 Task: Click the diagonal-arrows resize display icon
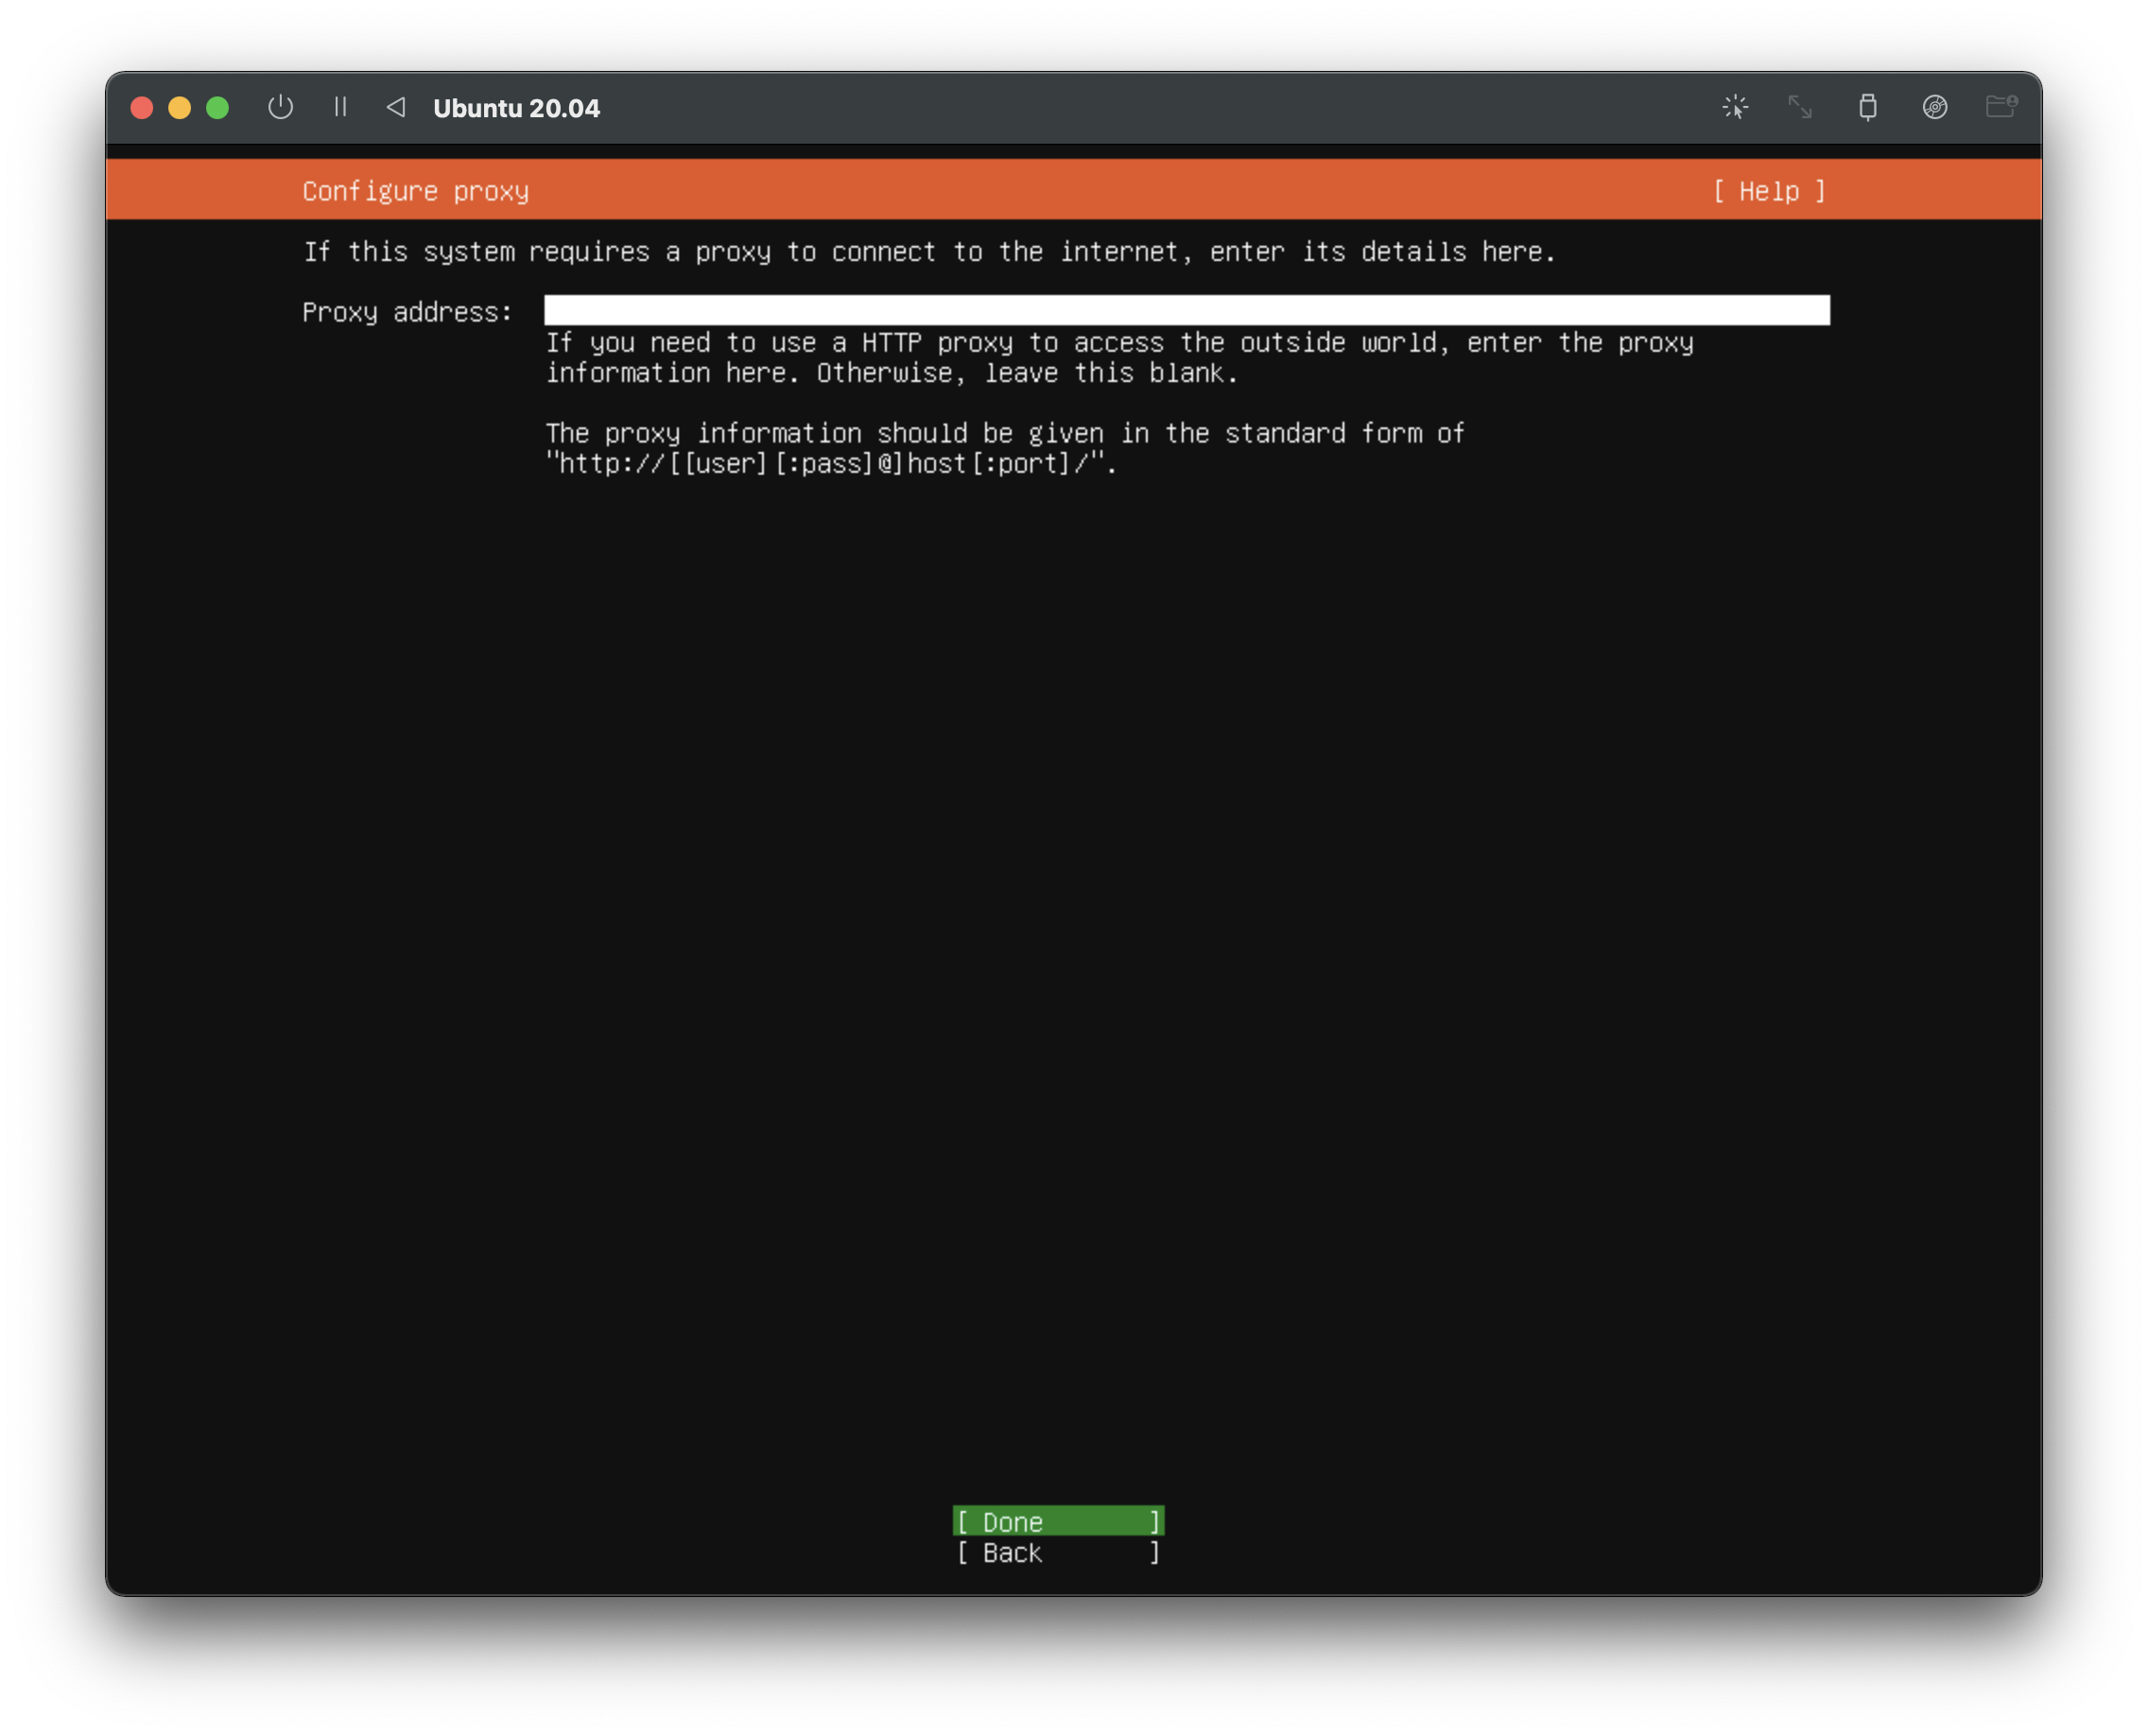(1800, 107)
